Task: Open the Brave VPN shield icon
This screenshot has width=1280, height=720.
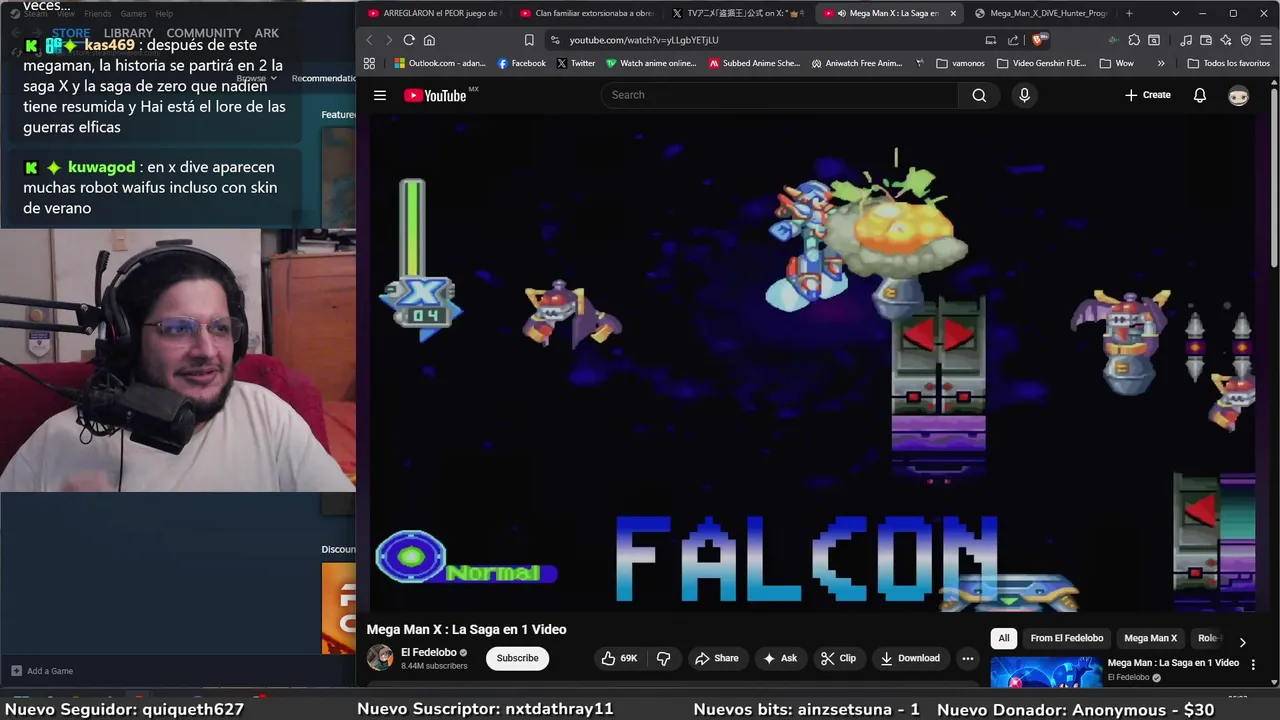Action: point(1246,40)
